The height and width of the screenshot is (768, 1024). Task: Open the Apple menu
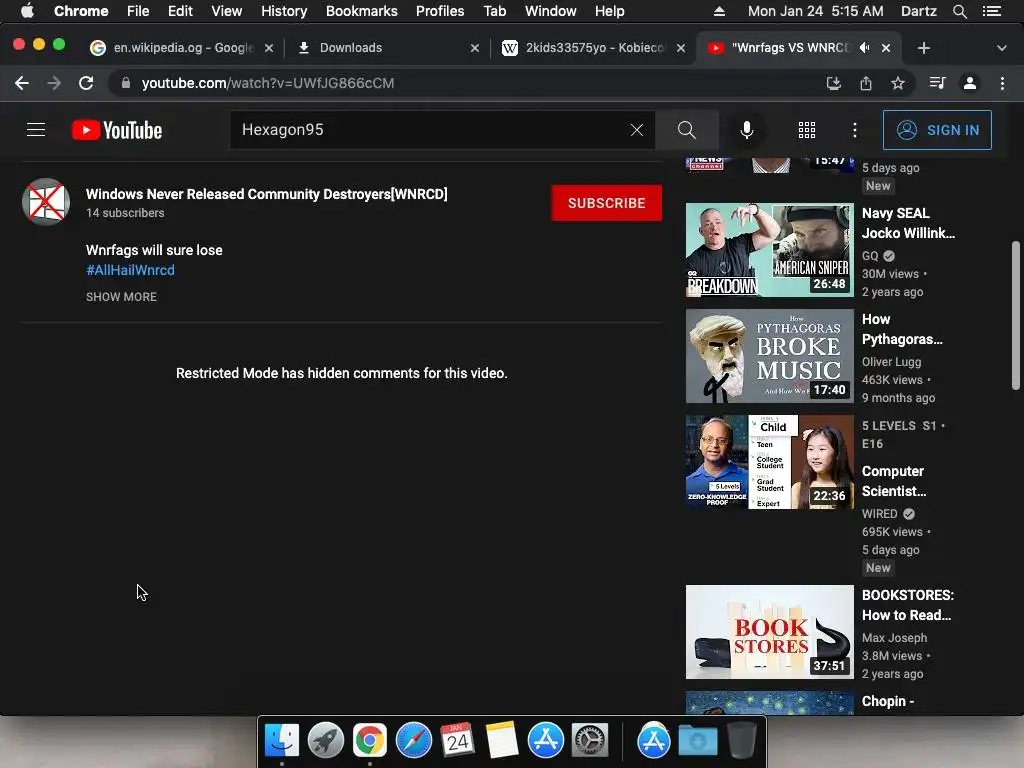click(x=27, y=11)
